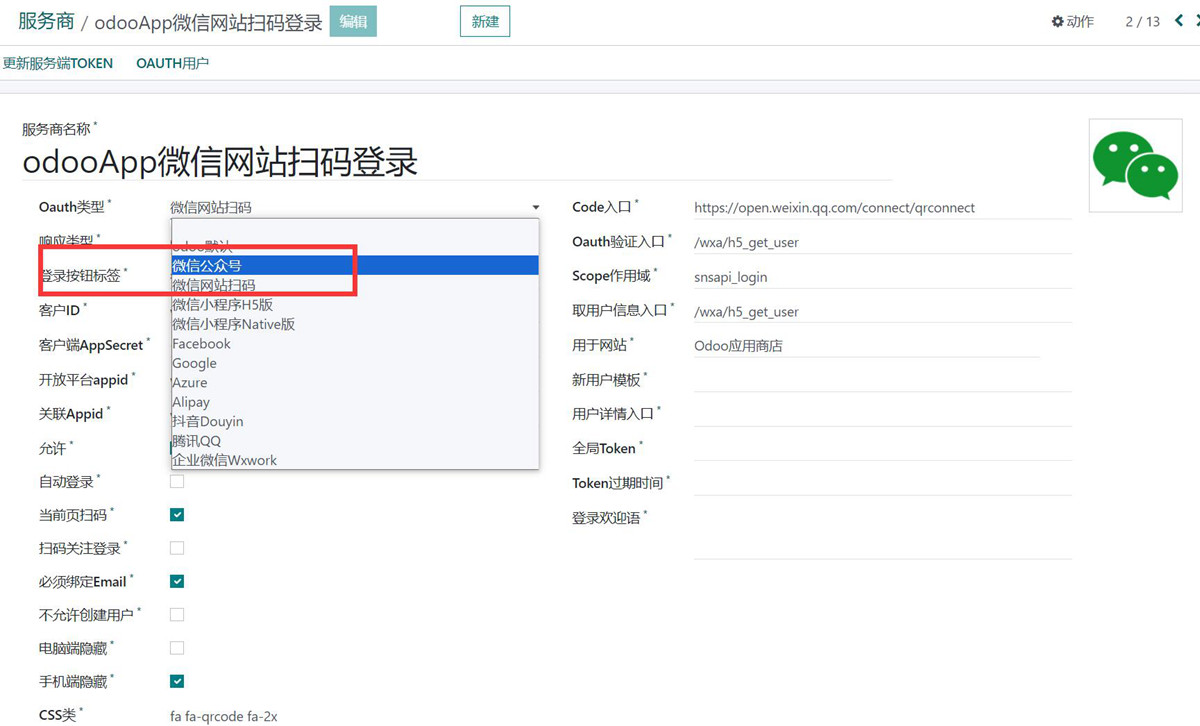Click the 新建 create button
Screen dimensions: 1200x726
(x=485, y=21)
